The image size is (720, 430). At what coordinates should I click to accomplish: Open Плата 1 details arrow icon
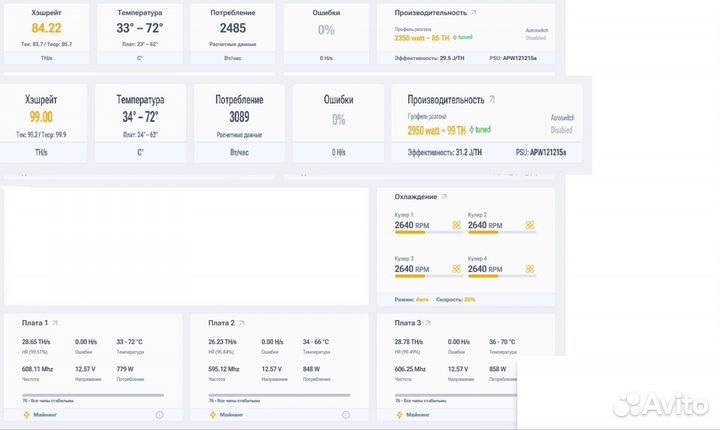click(x=55, y=323)
